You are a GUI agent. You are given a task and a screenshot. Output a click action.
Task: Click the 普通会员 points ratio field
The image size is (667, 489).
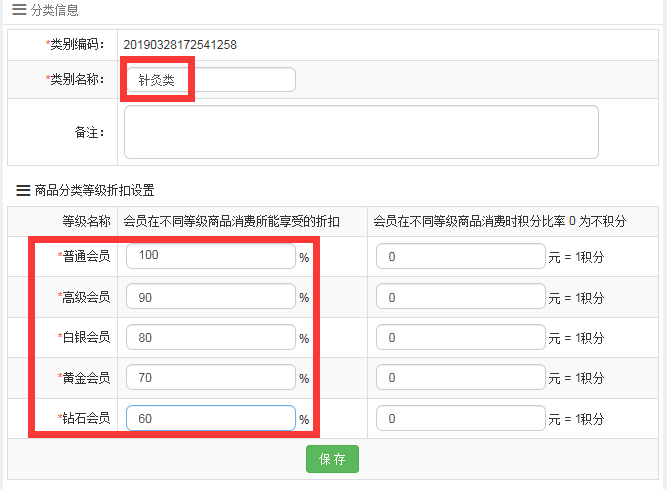pyautogui.click(x=460, y=257)
